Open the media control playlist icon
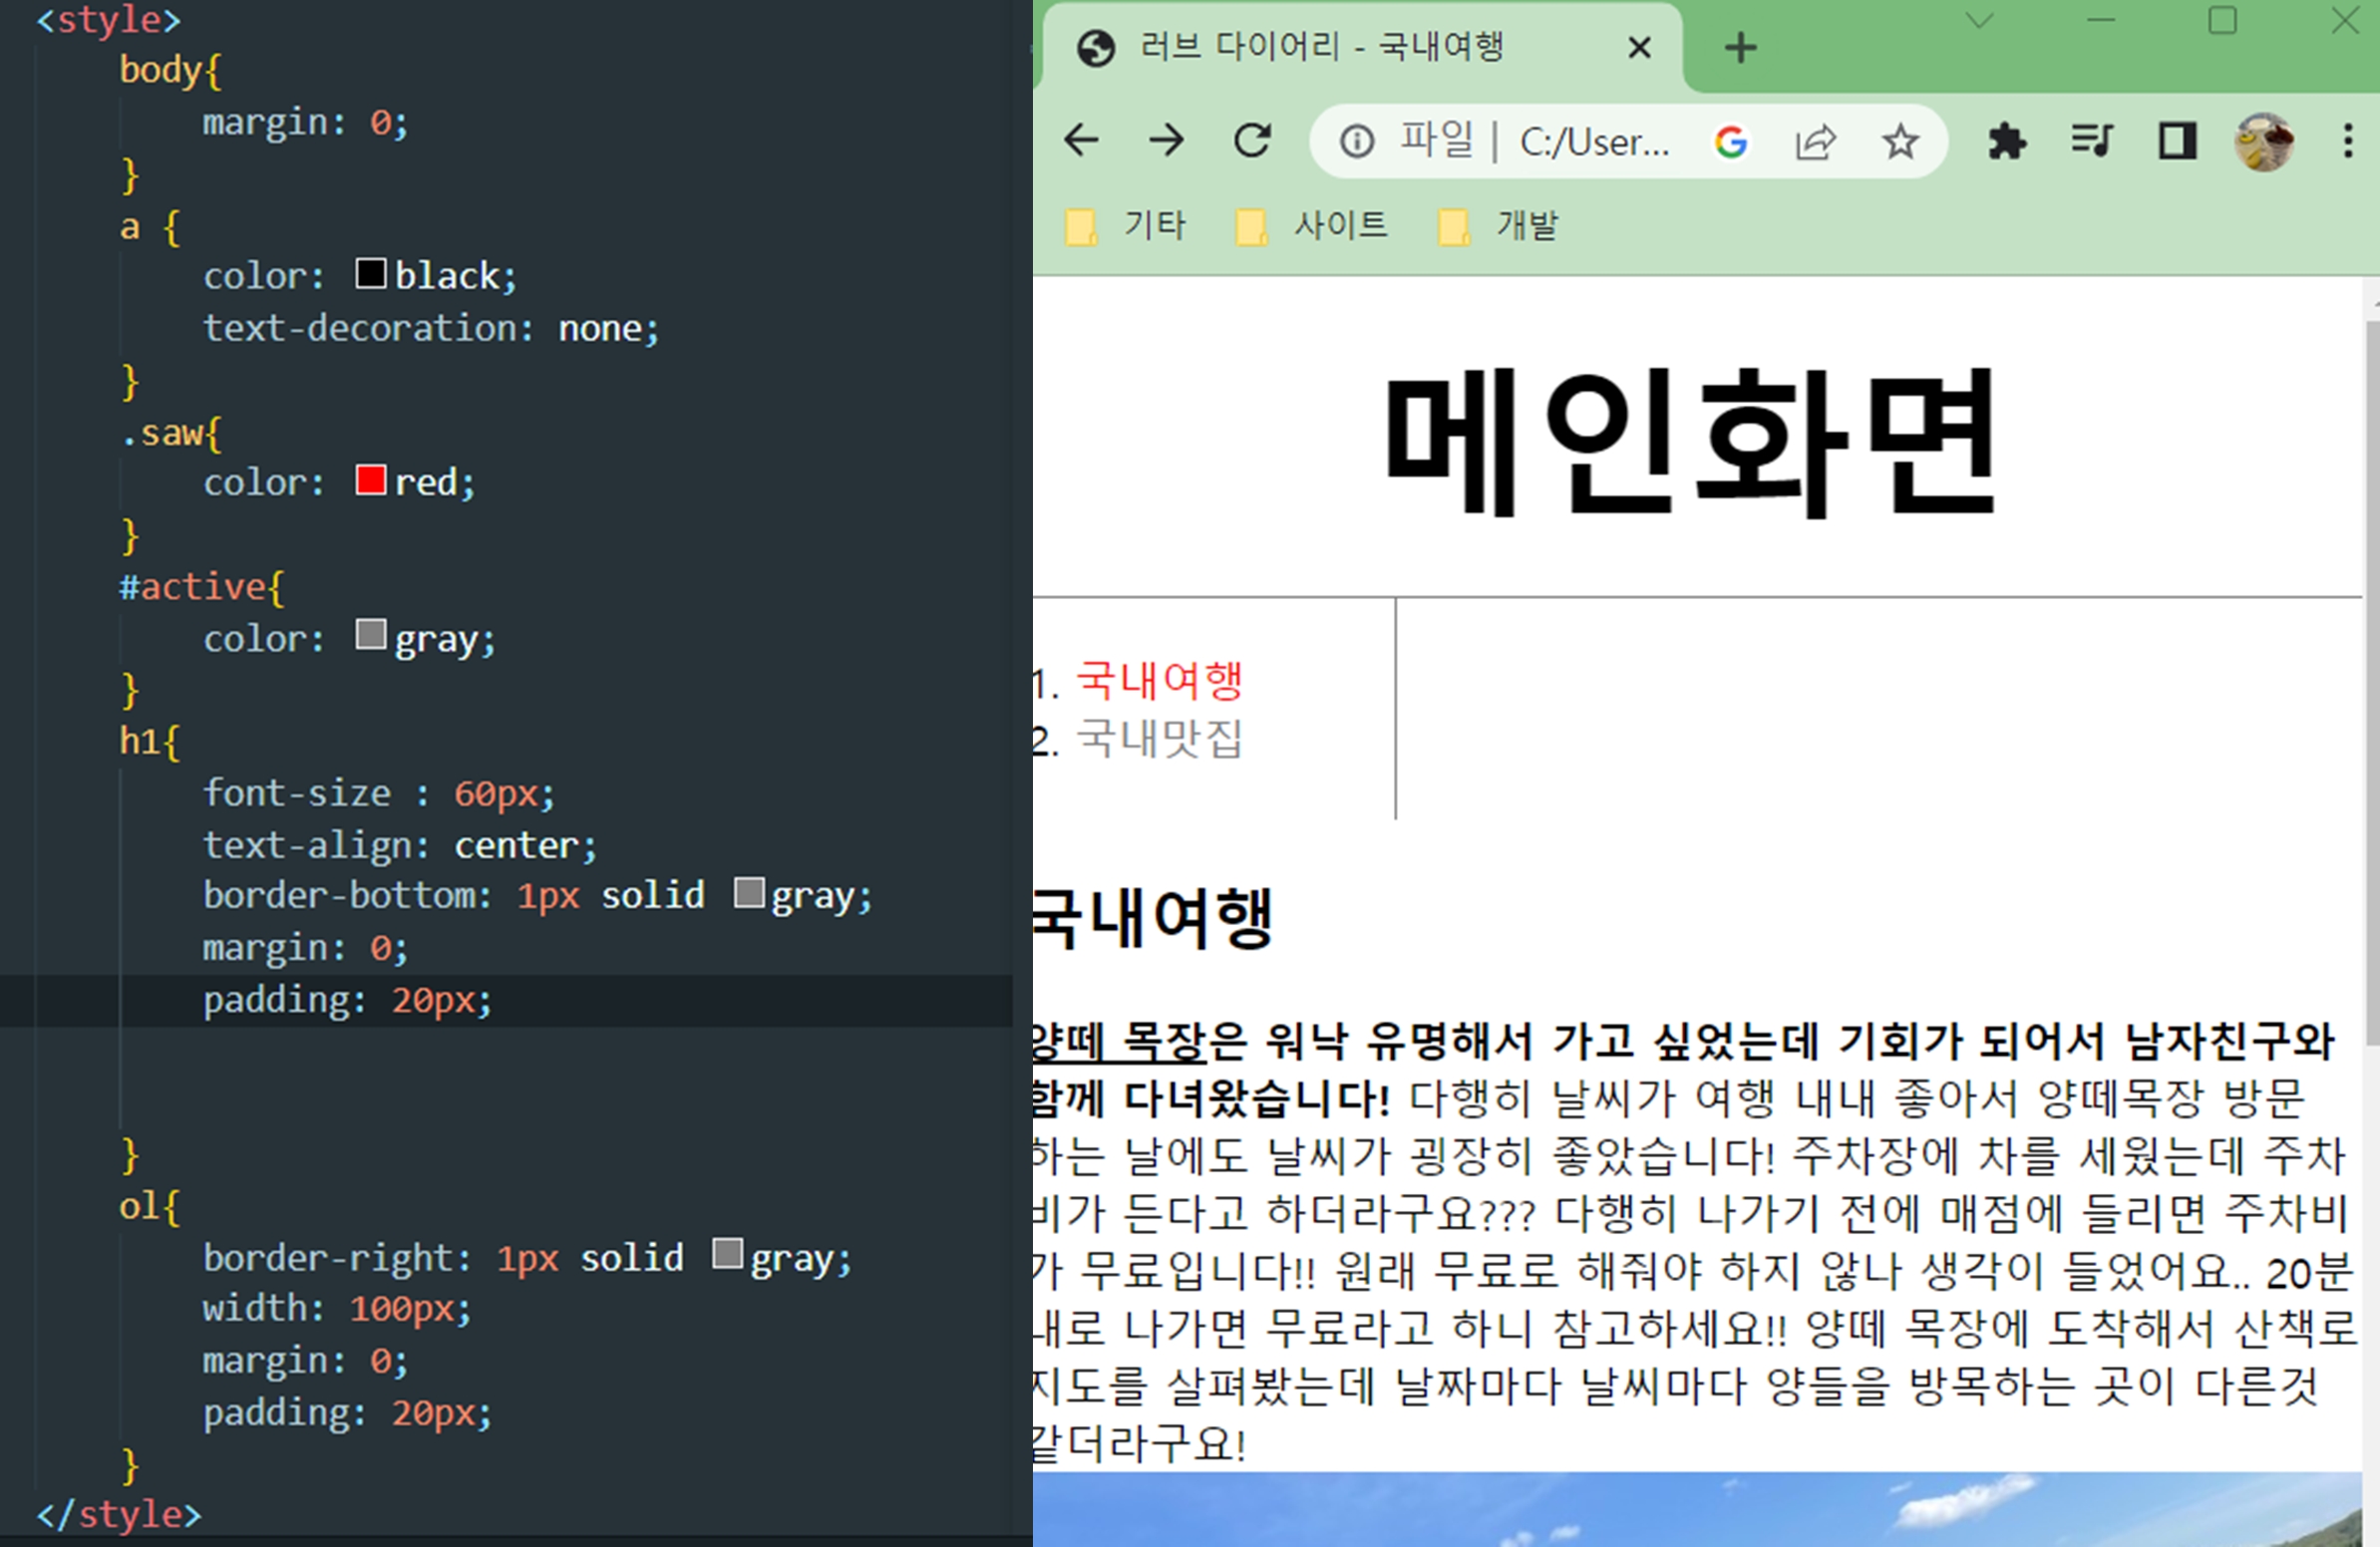The image size is (2380, 1547). (2091, 141)
